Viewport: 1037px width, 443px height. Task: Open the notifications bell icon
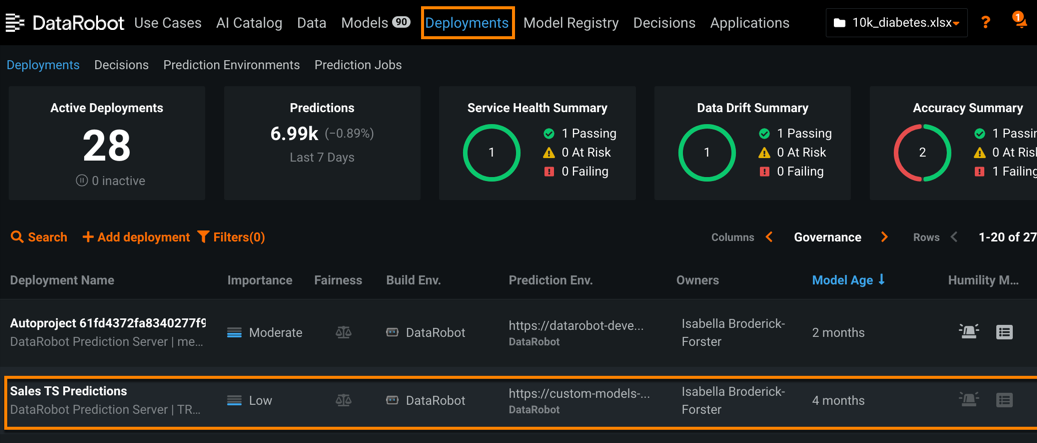tap(1018, 21)
